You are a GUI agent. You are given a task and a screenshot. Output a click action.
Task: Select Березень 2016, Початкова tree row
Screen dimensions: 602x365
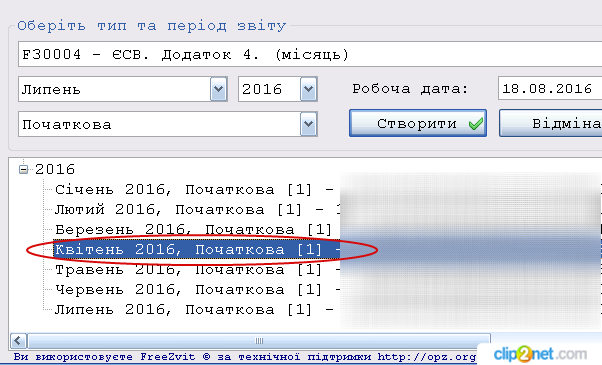(x=193, y=230)
